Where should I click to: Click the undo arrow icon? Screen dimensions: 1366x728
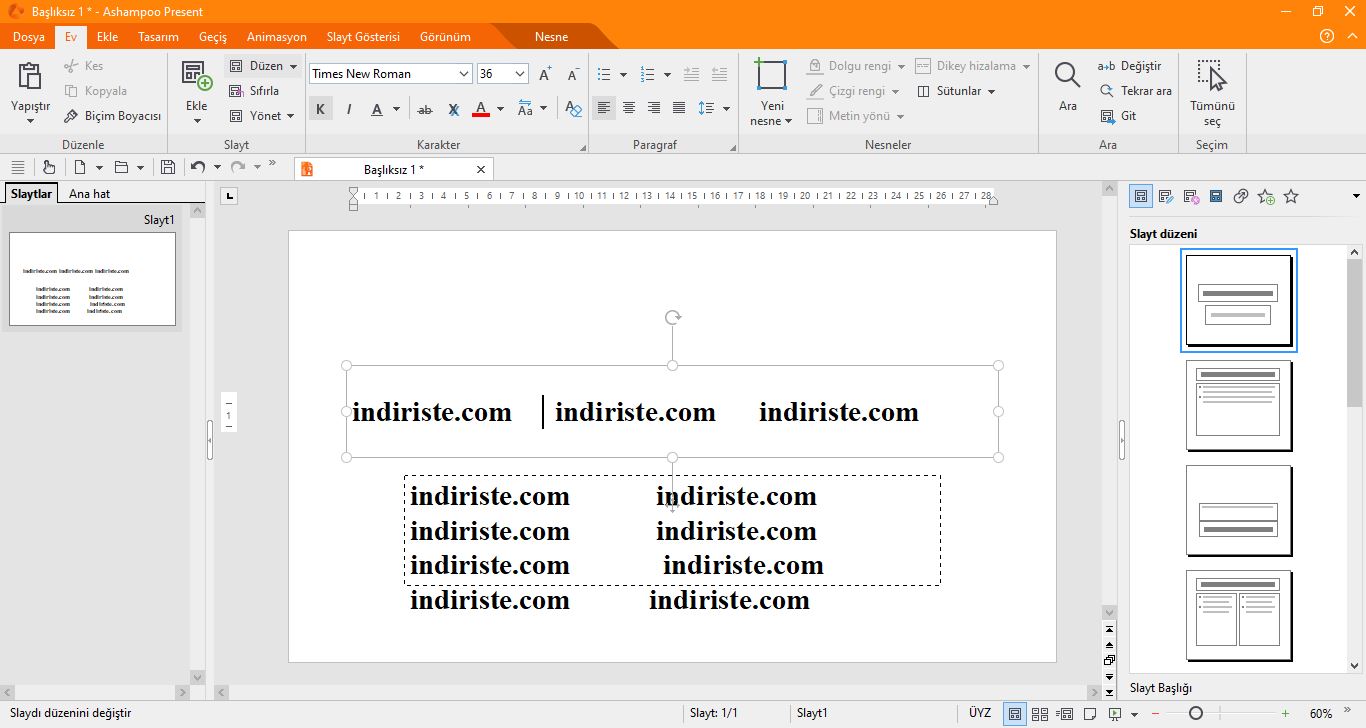point(198,167)
